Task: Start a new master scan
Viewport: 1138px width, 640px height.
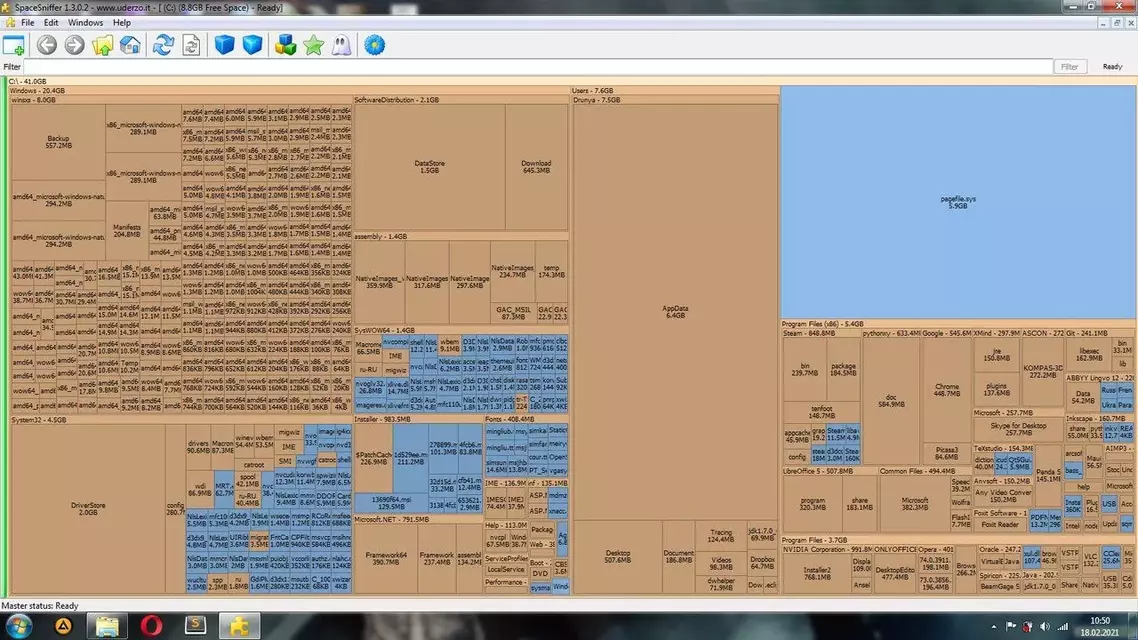Action: pyautogui.click(x=163, y=45)
